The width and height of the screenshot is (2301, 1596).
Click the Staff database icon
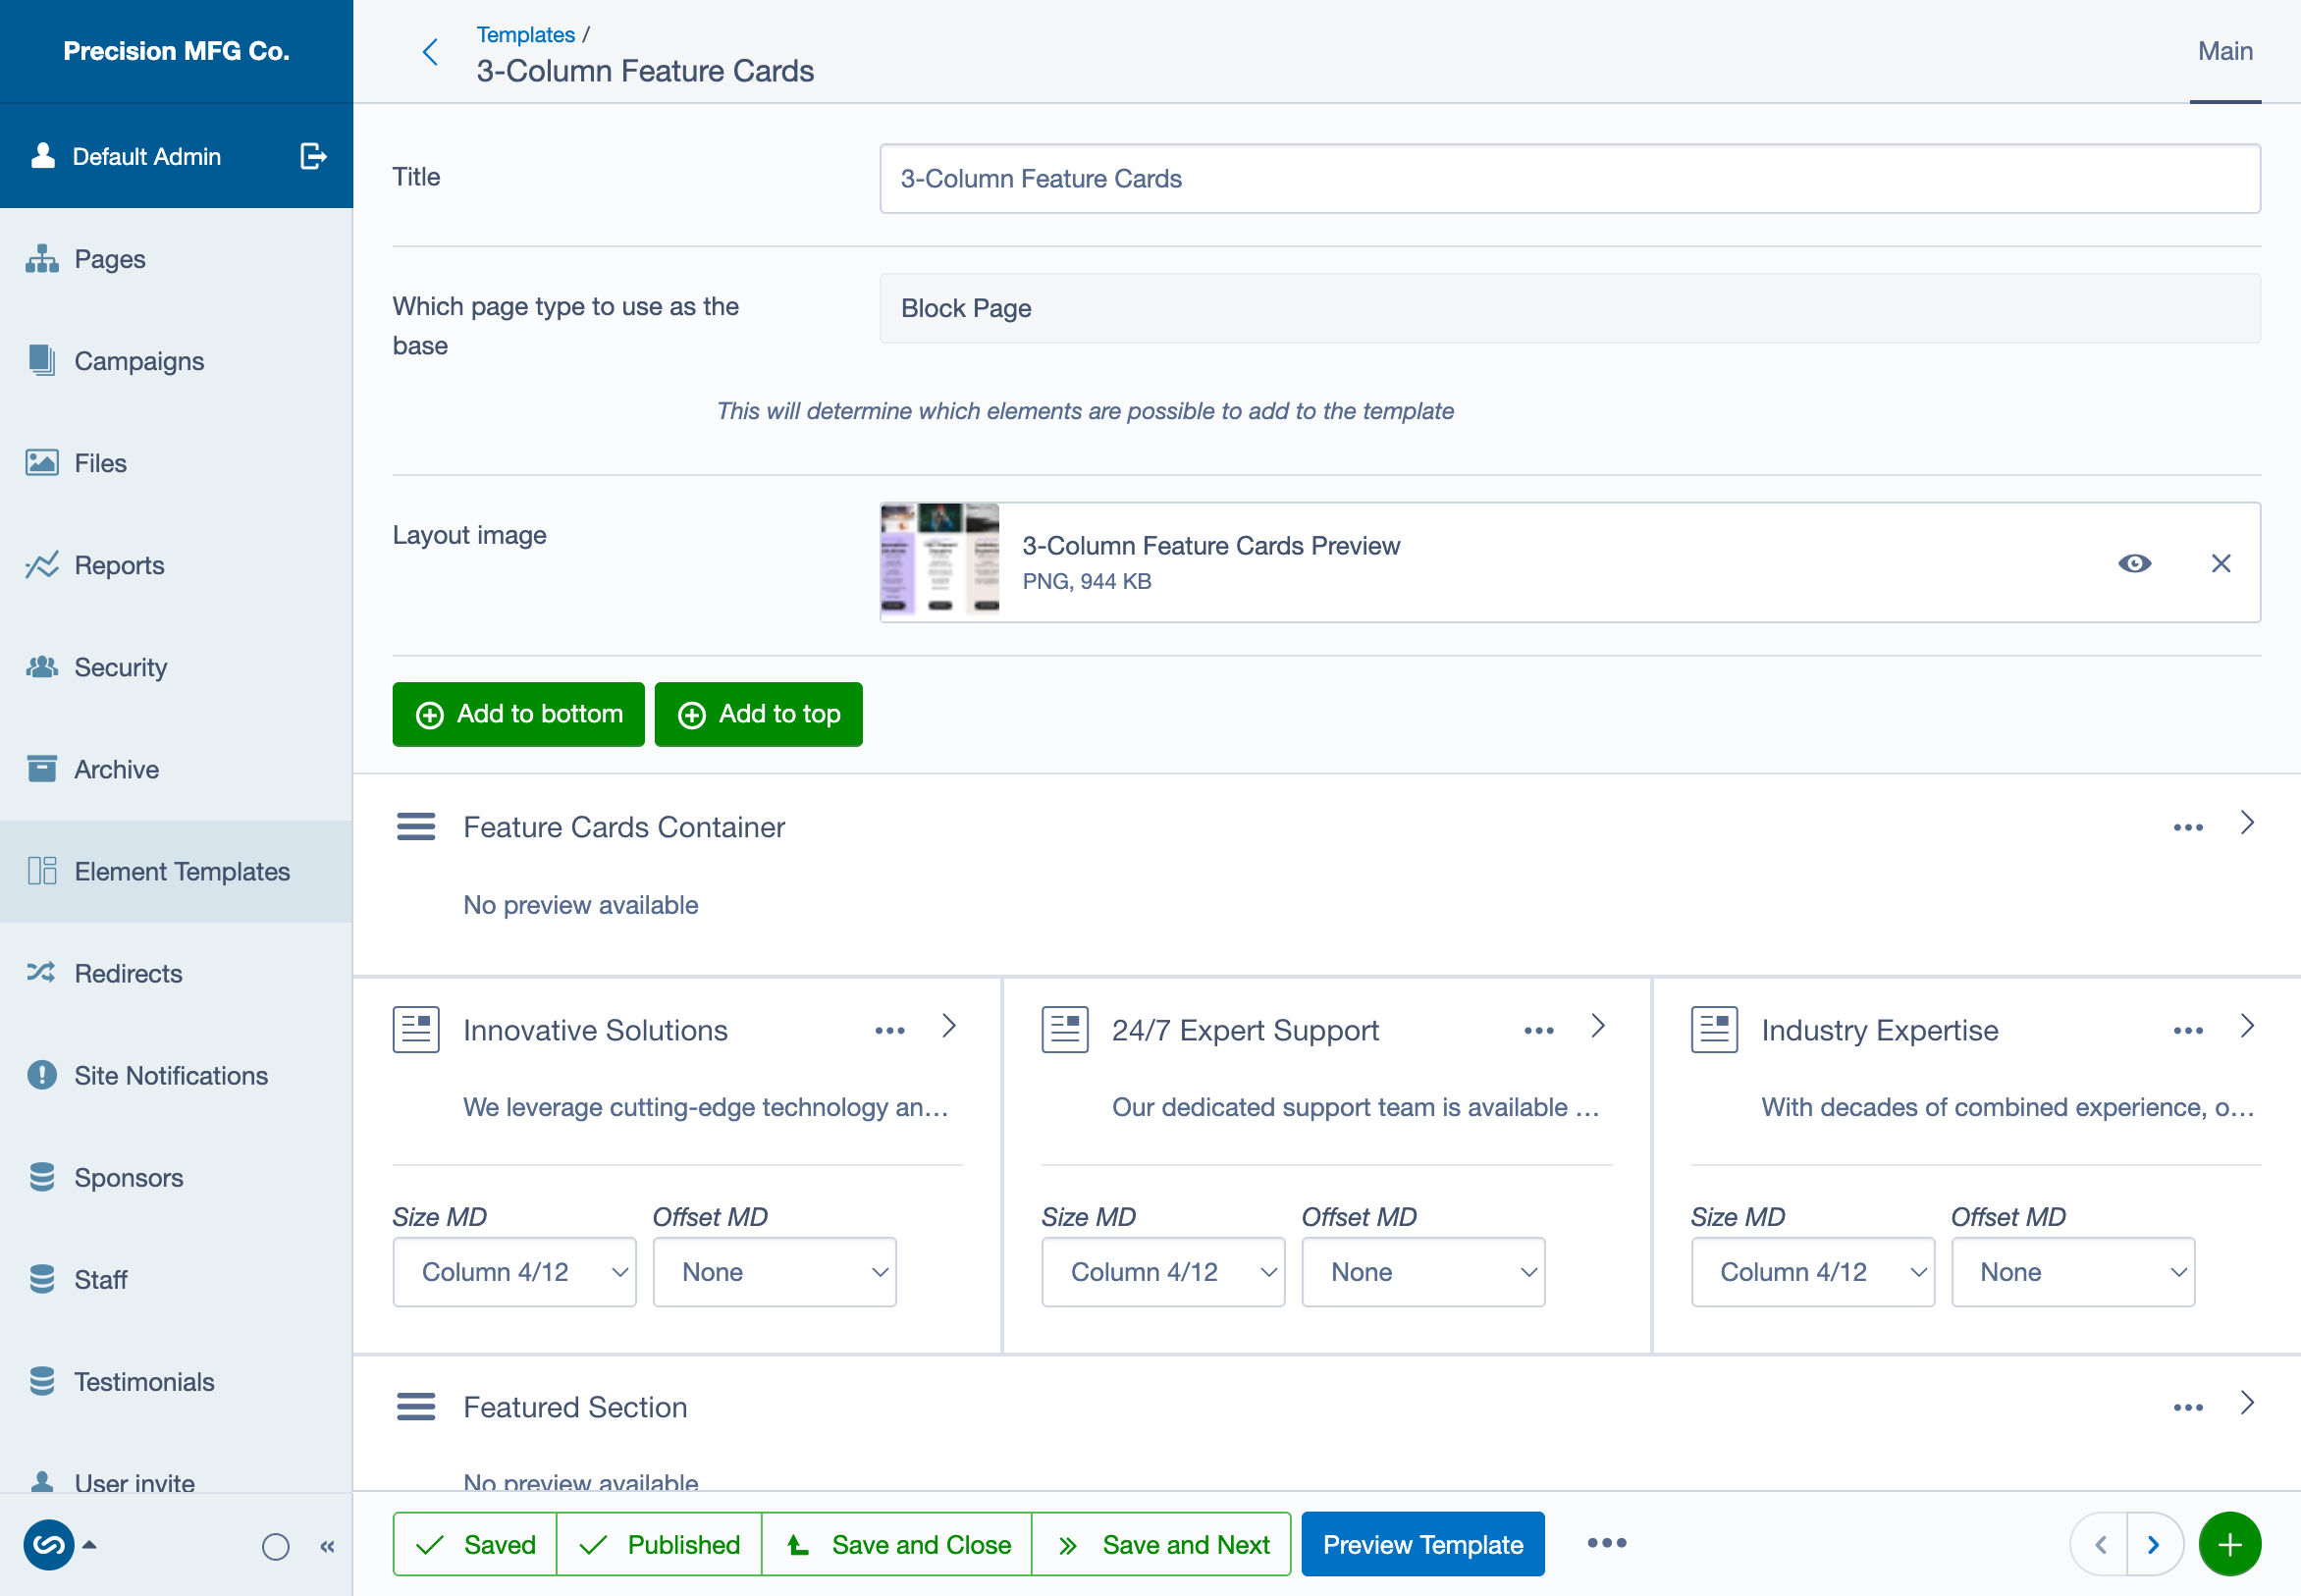42,1279
